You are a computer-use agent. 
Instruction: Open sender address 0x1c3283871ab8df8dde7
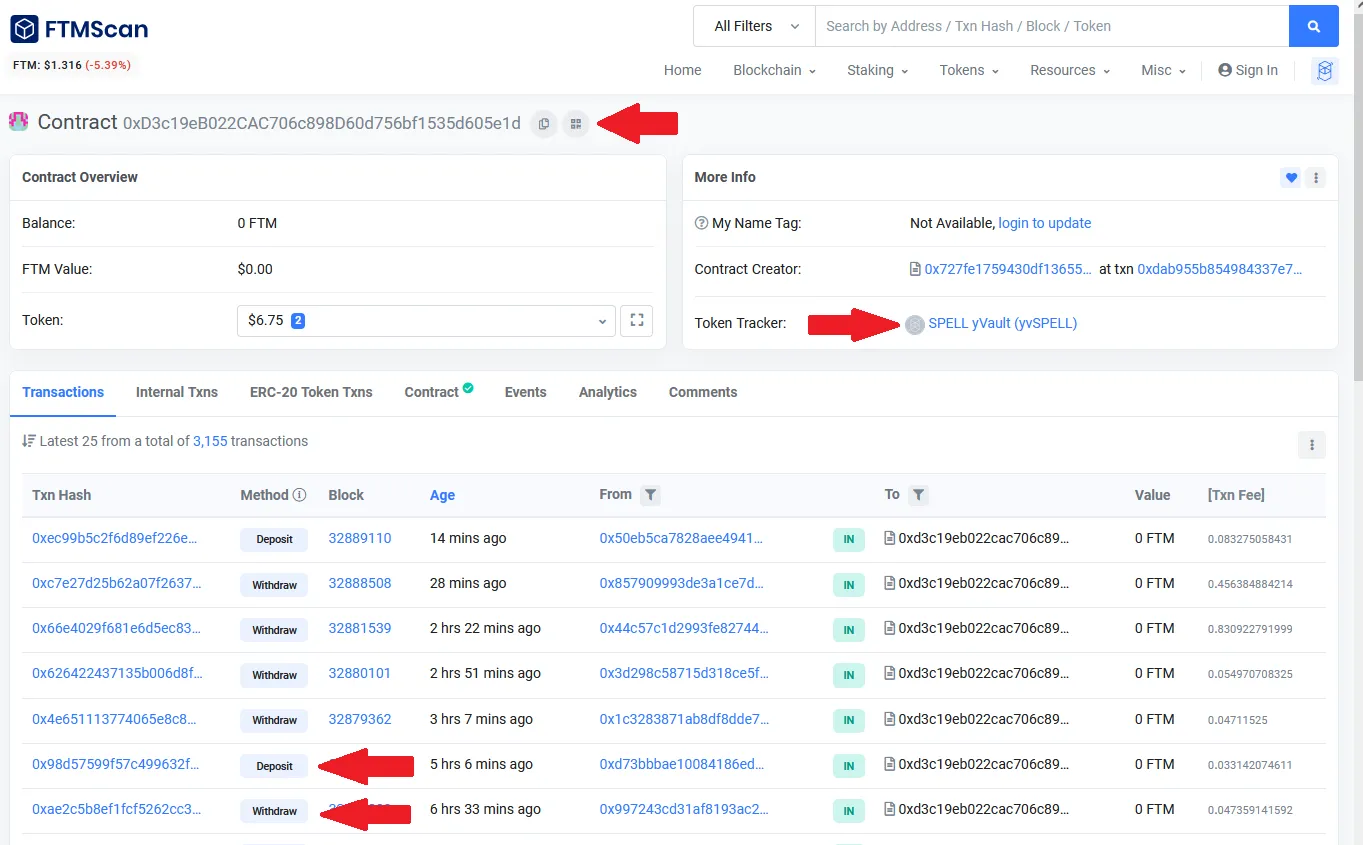pyautogui.click(x=684, y=719)
